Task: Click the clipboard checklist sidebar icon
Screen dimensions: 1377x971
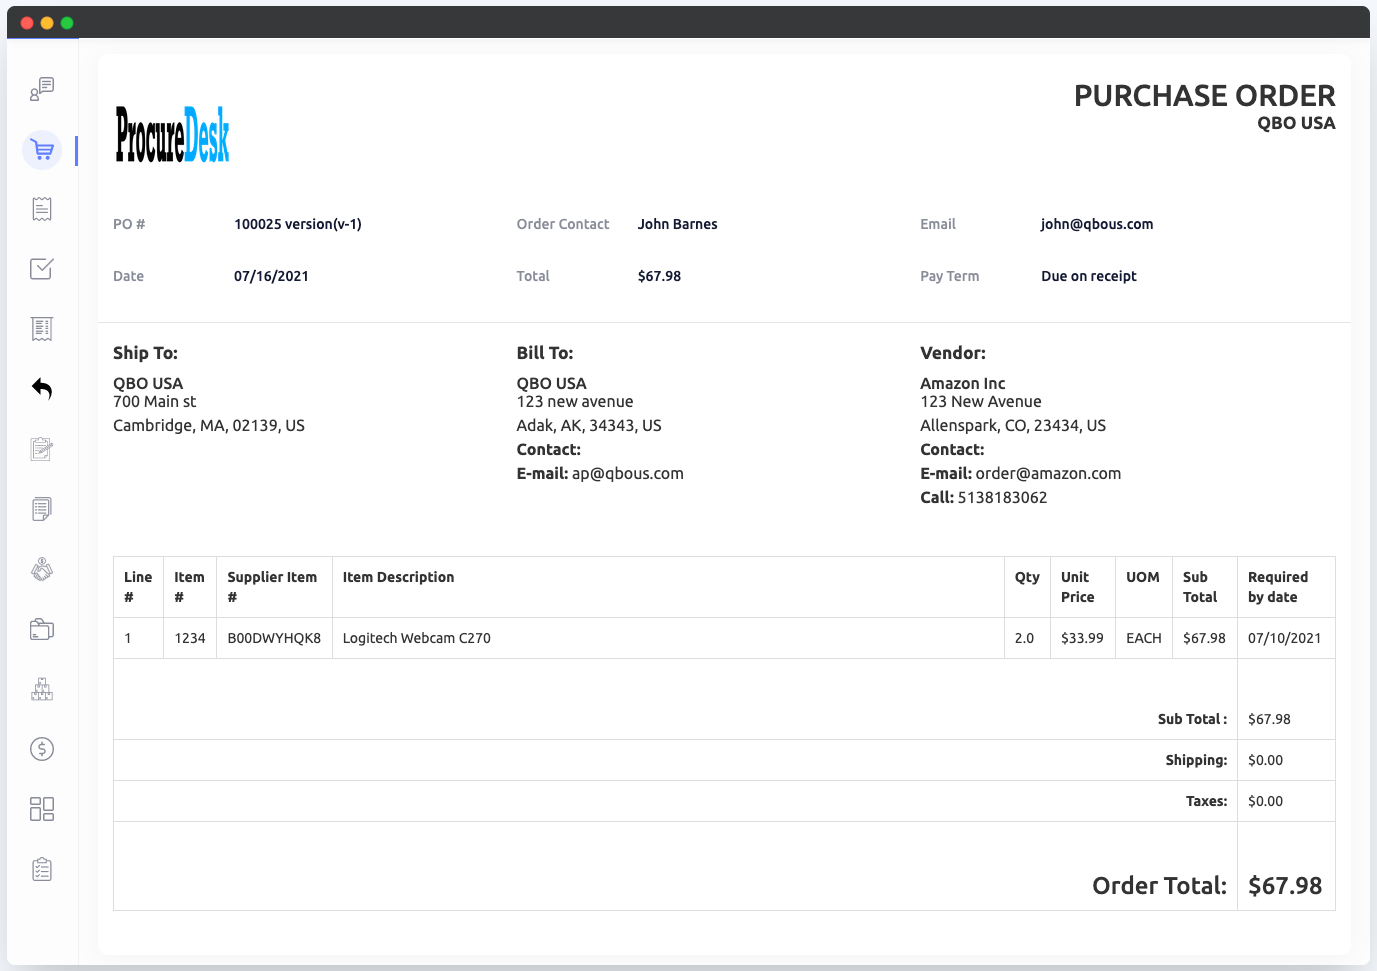Action: [42, 869]
